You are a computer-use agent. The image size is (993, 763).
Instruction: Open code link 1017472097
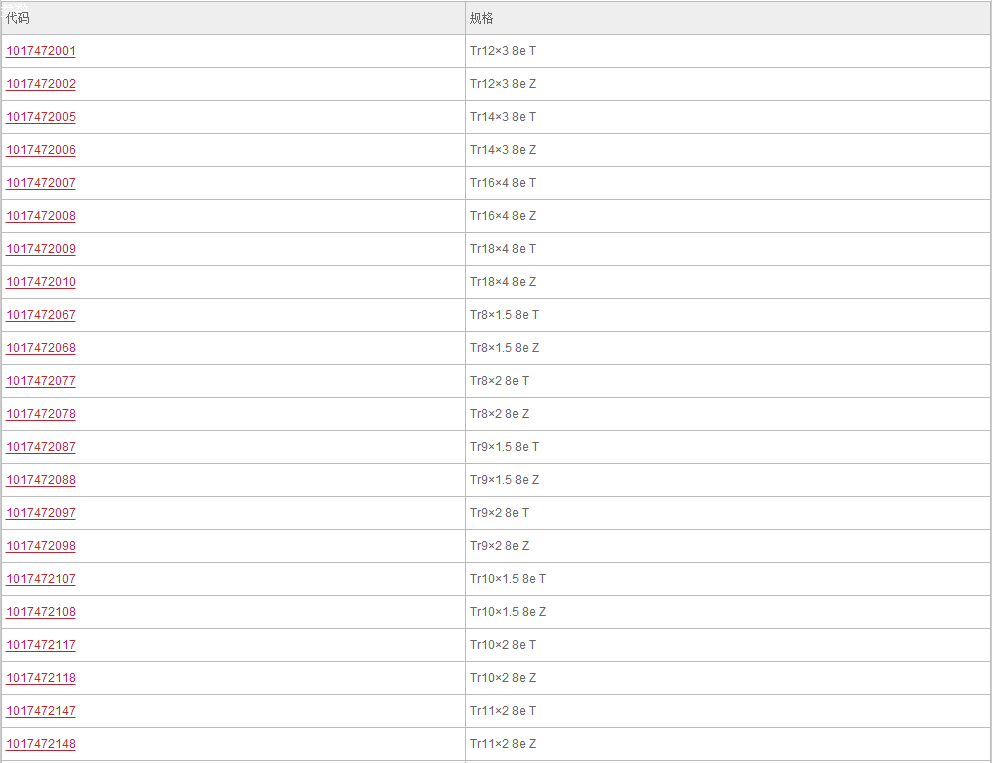point(41,512)
